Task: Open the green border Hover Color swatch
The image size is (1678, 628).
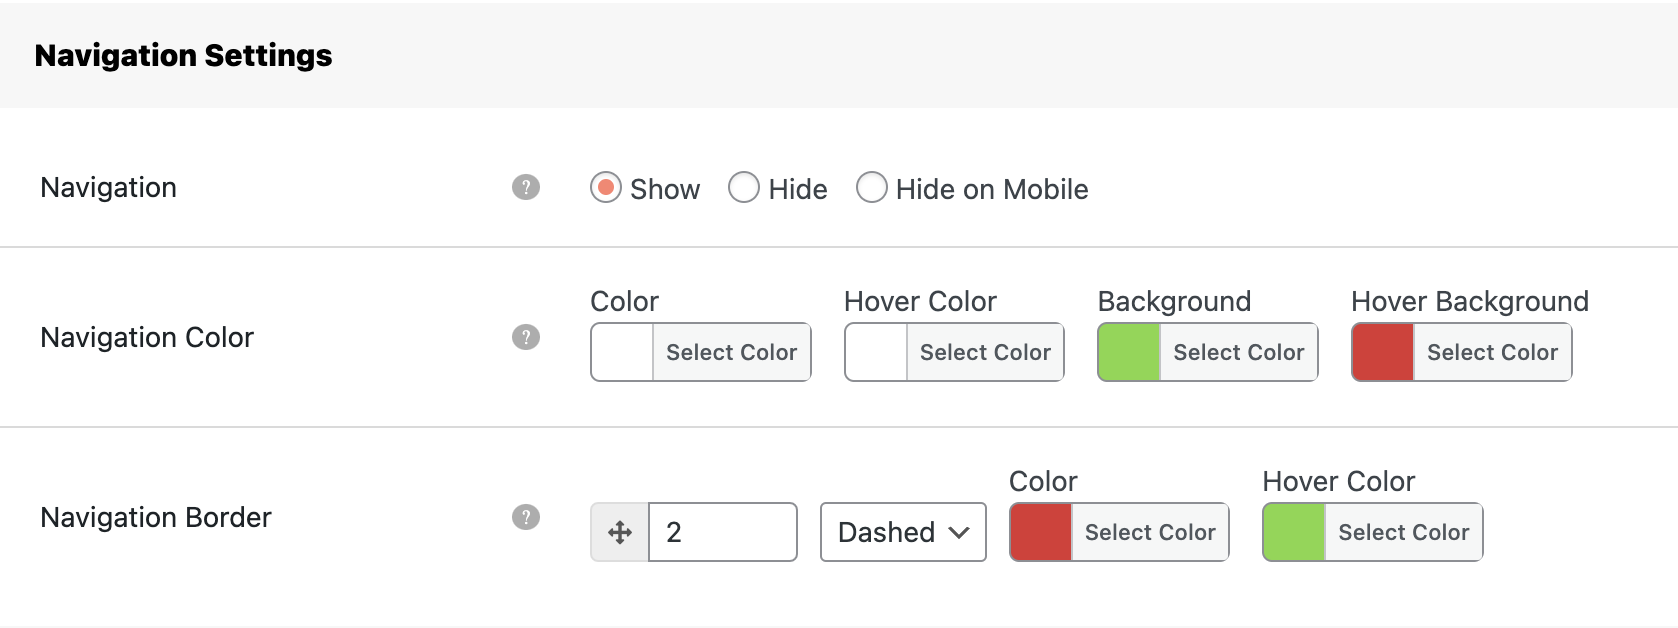Action: pos(1294,532)
